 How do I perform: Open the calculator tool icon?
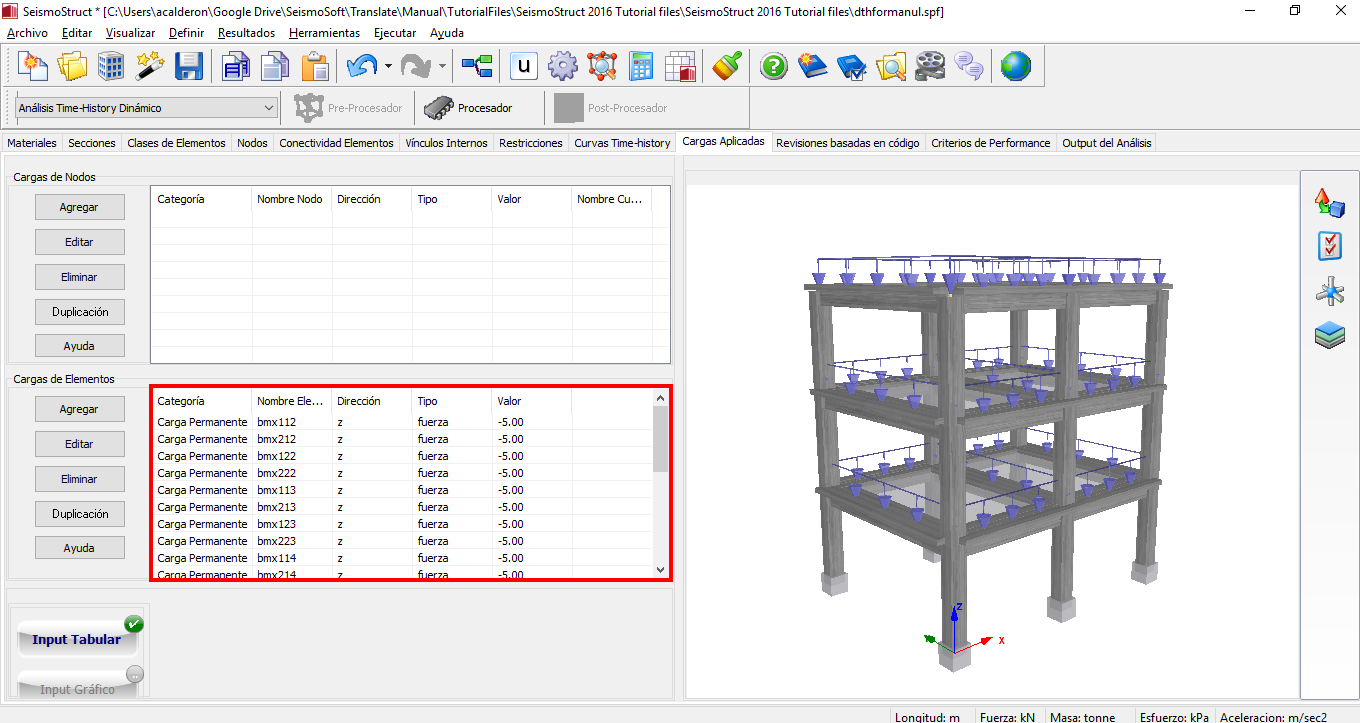coord(641,67)
